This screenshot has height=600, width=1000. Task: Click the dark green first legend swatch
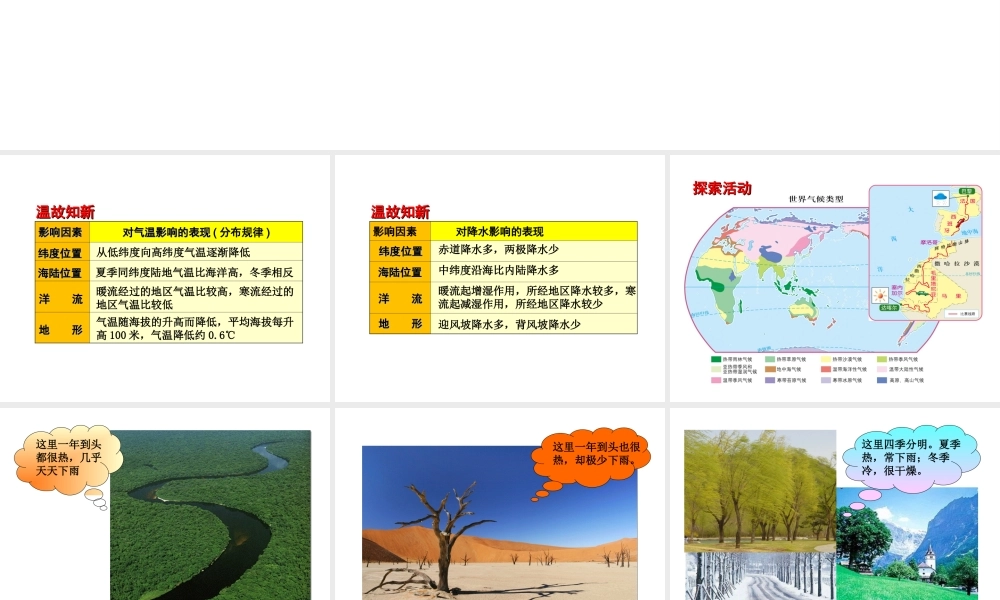716,359
